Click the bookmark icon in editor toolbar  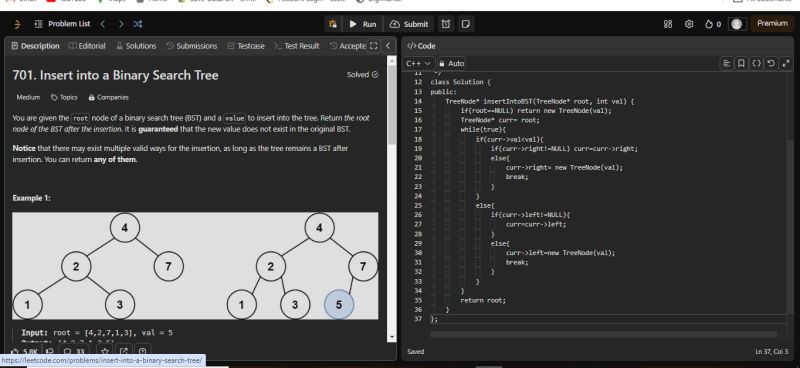741,63
